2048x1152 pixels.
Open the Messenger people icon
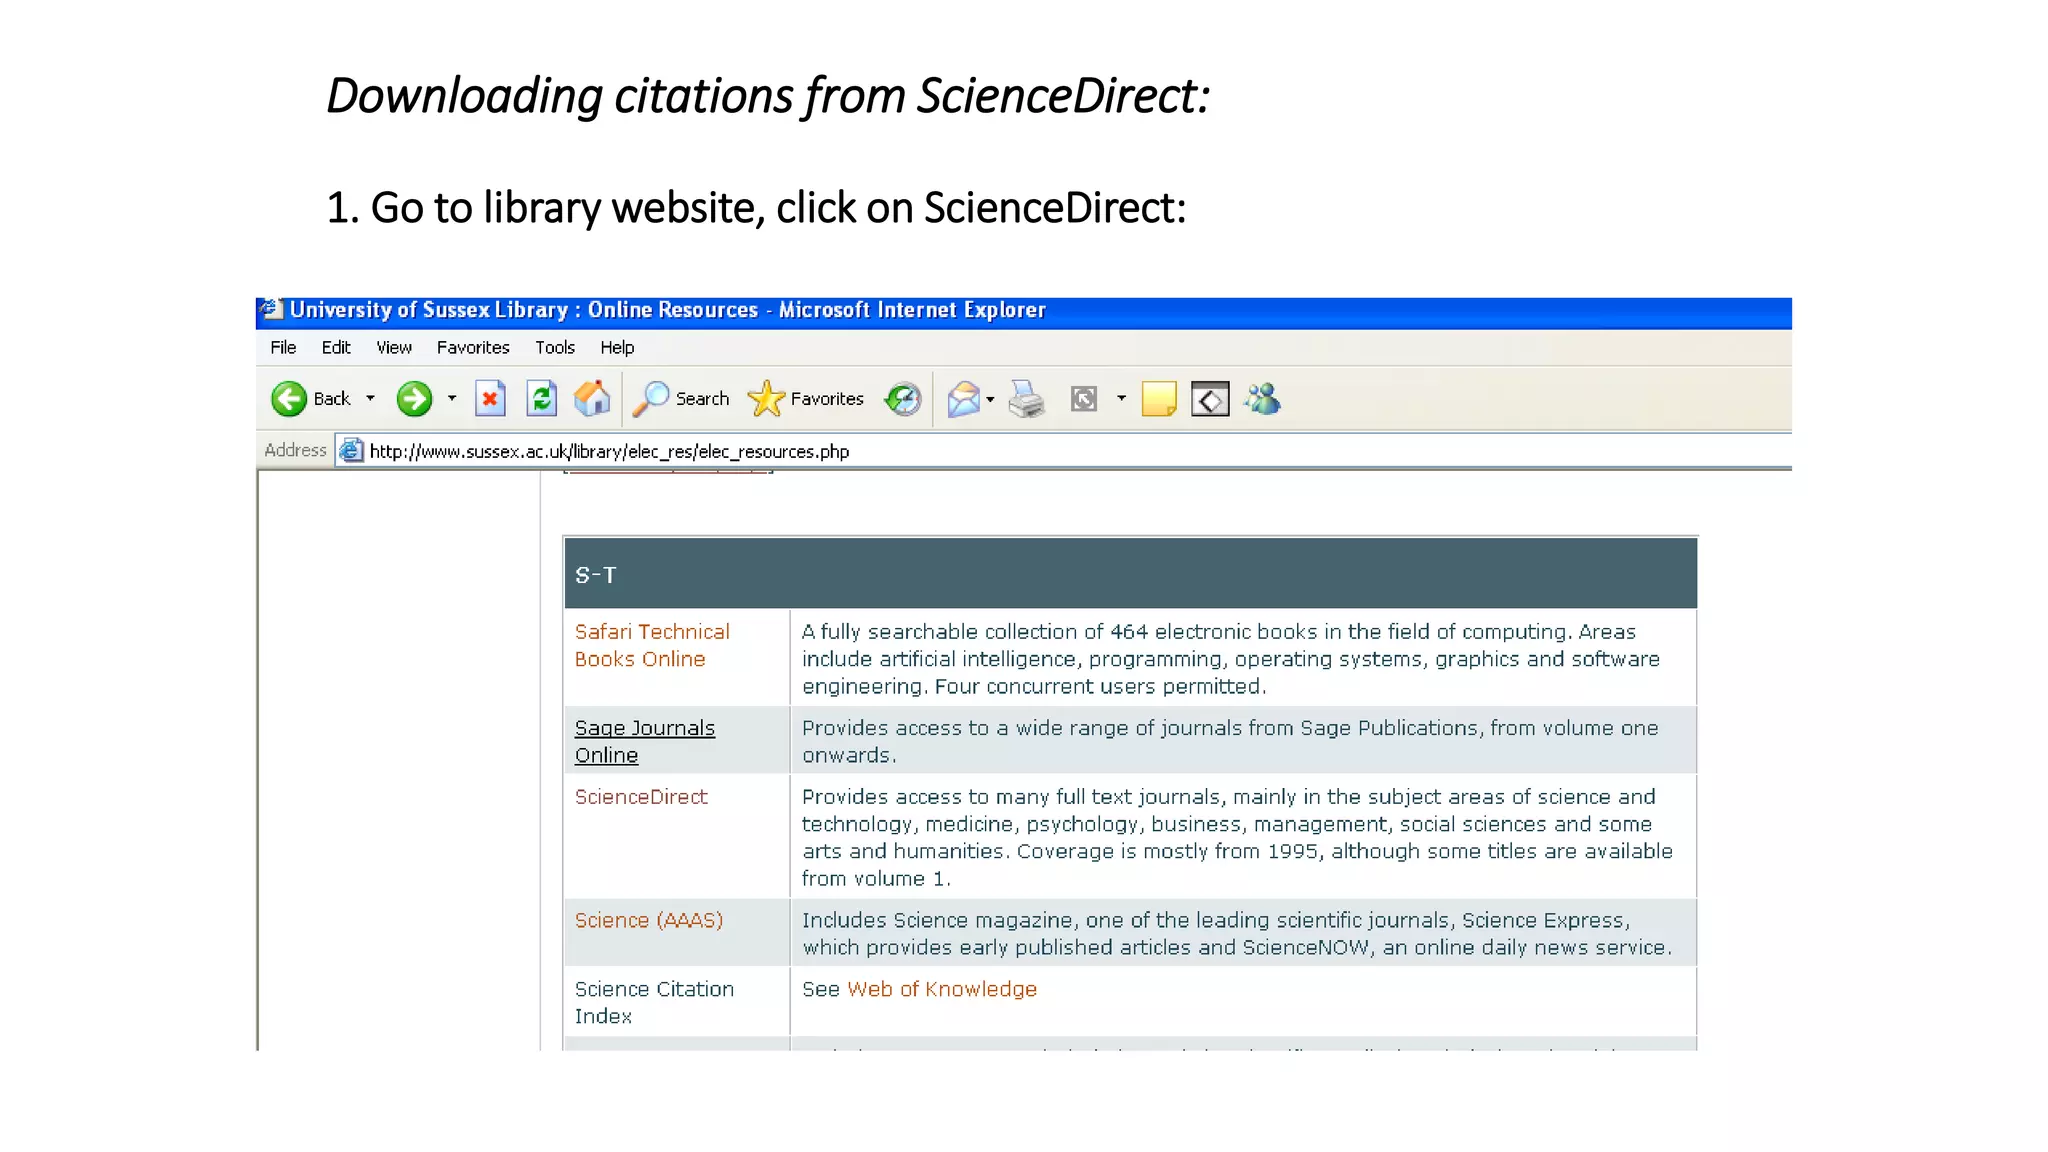1262,399
